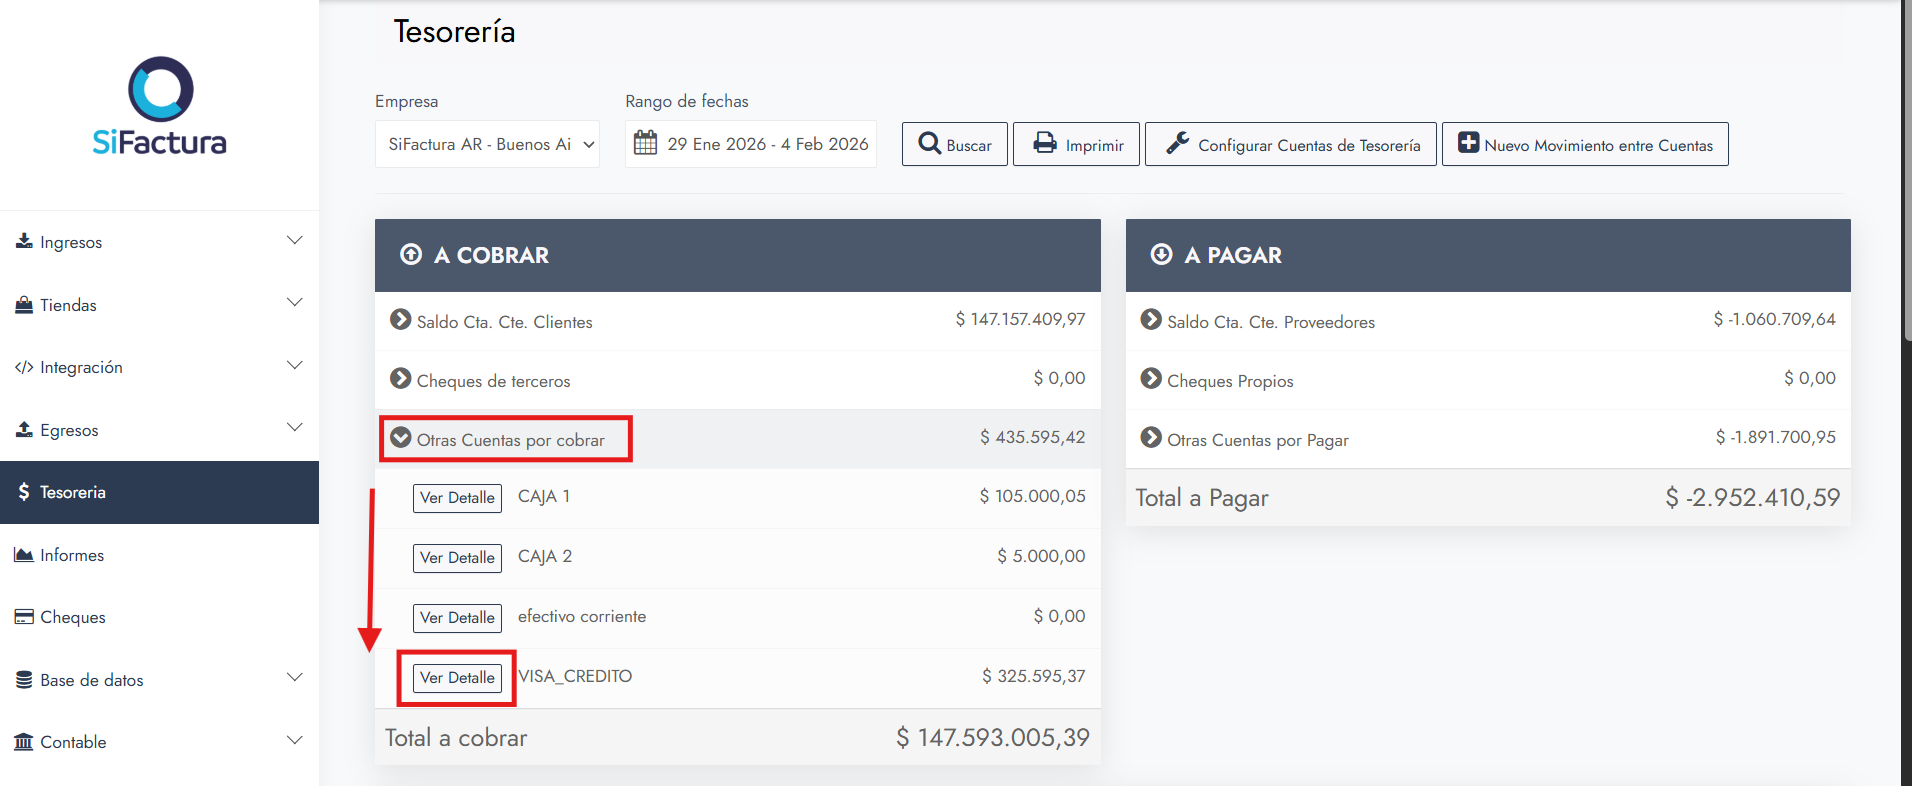1912x786 pixels.
Task: Collapse Otras Cuentas por cobrar row
Action: pos(401,438)
